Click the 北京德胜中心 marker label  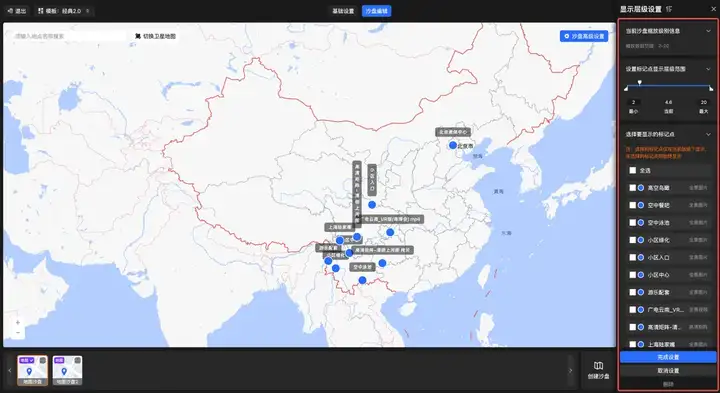point(453,132)
